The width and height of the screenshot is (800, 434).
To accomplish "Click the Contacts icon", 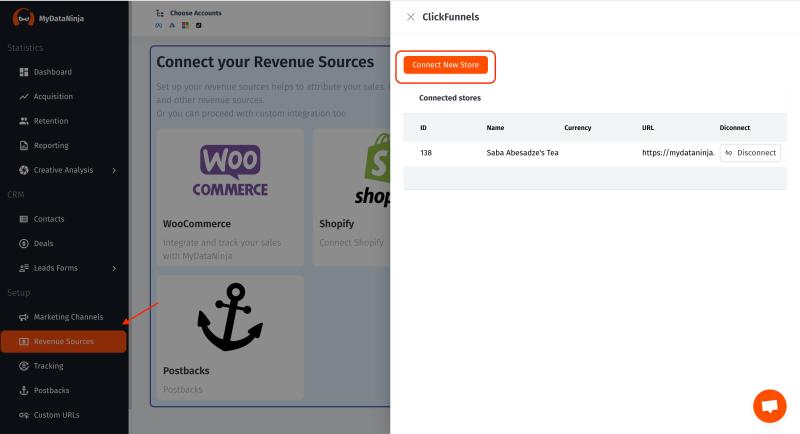I will 23,219.
